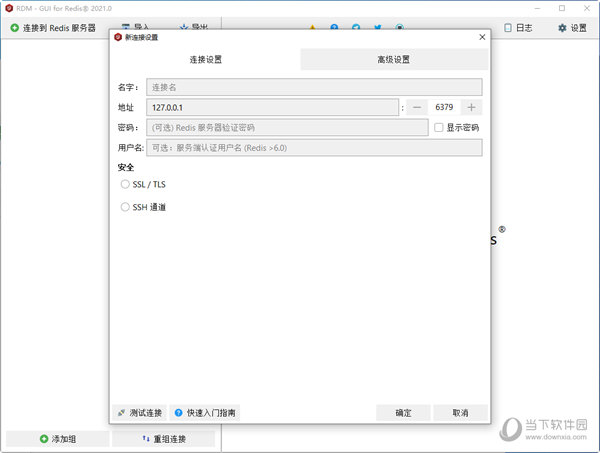
Task: Open 设置 settings with gear icon
Action: coord(572,28)
